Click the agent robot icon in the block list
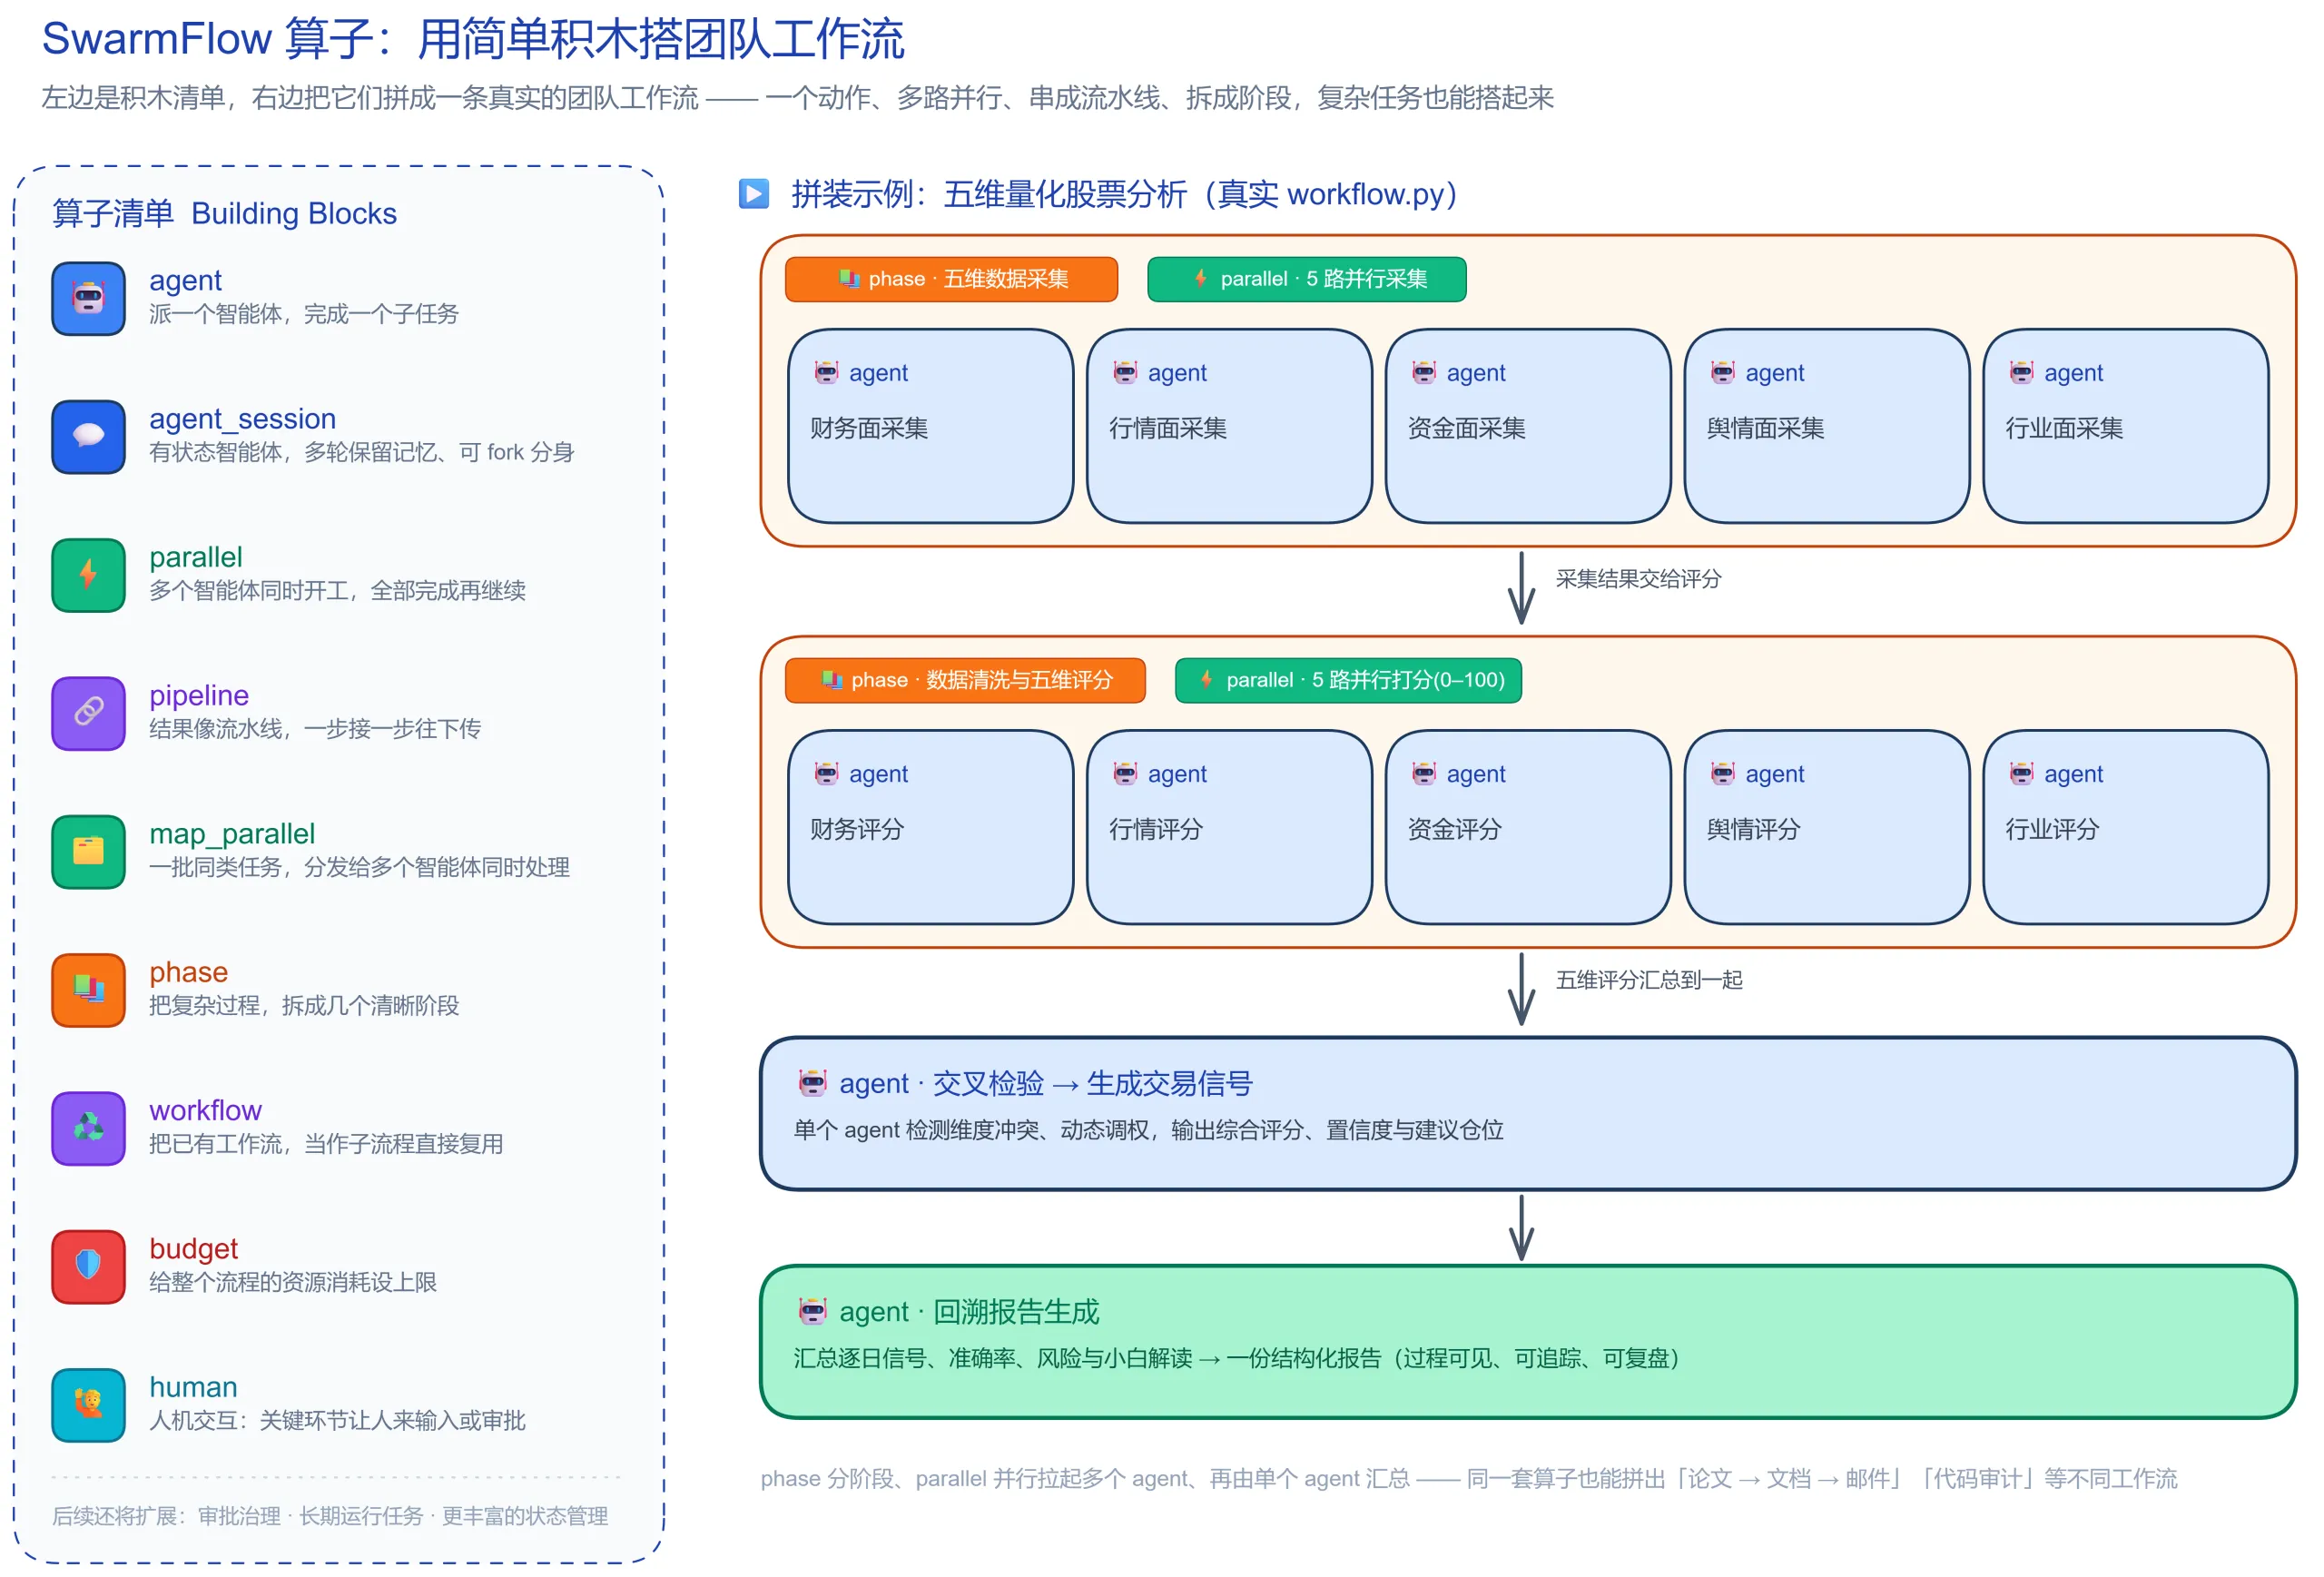Screen dimensions: 2324x1577 88,298
